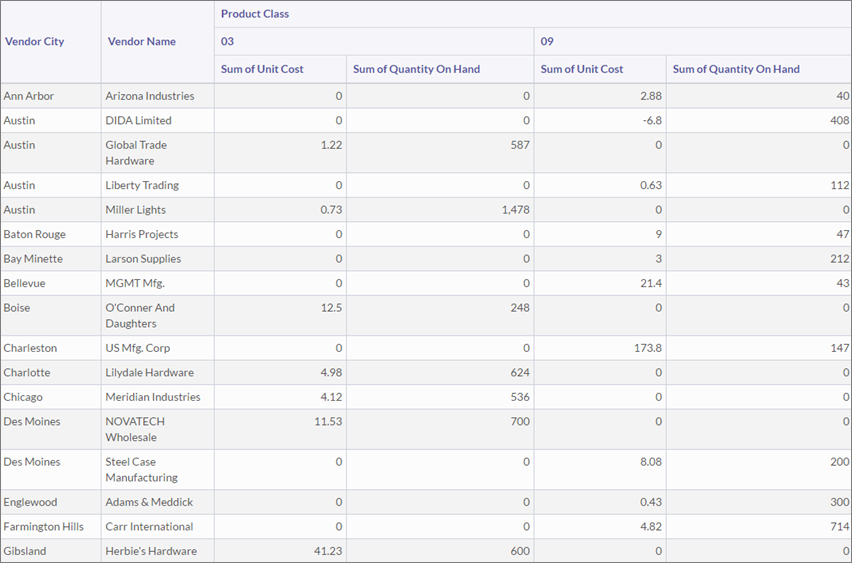Viewport: 852px width, 563px height.
Task: Click the US Mfg. Corp unit cost 173.8
Action: [x=646, y=348]
